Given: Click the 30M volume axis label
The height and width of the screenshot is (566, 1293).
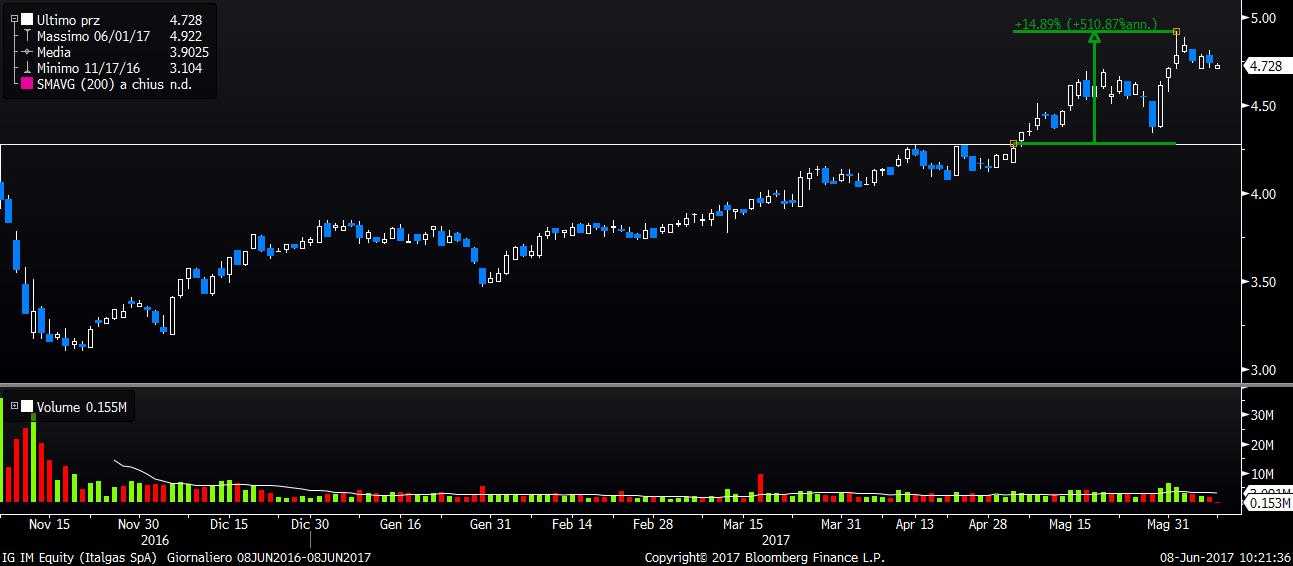Looking at the screenshot, I should pyautogui.click(x=1264, y=415).
